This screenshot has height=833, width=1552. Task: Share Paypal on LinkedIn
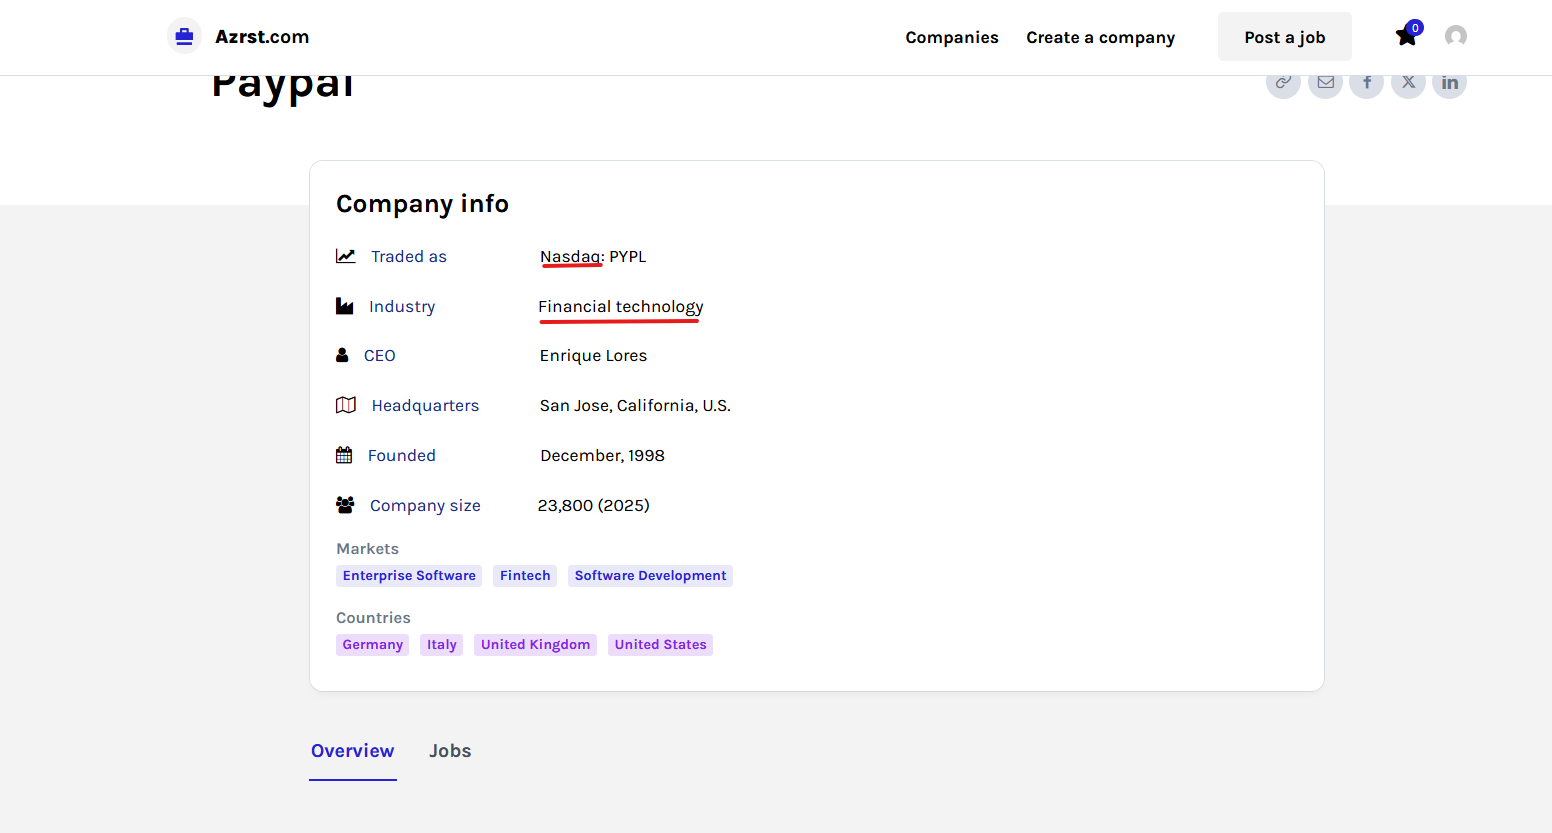(x=1450, y=82)
